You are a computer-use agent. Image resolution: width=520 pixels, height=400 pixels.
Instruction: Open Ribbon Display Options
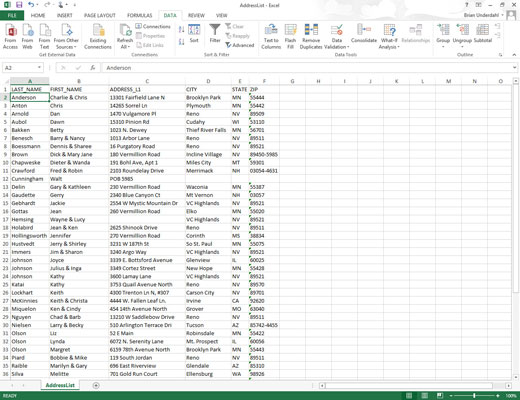click(478, 5)
